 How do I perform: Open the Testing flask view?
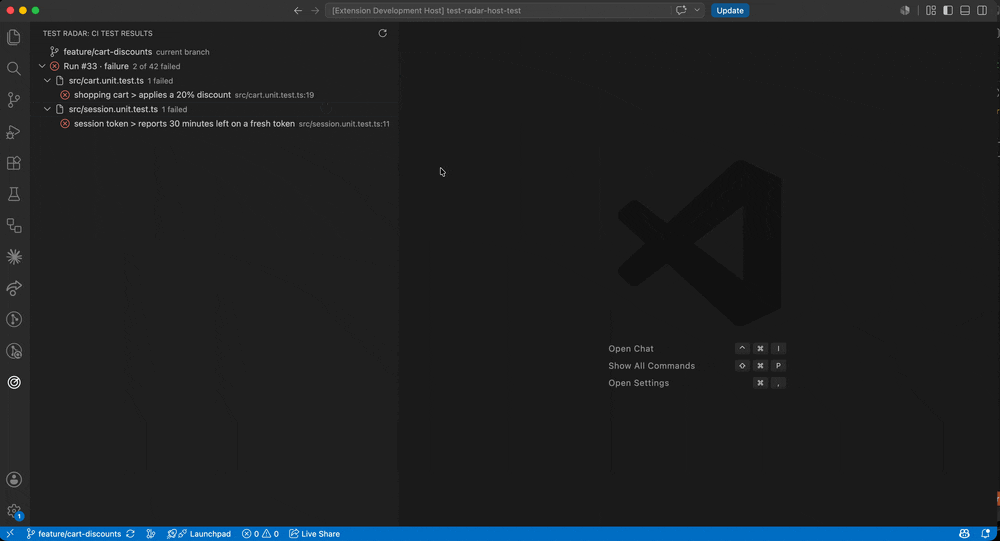coord(13,194)
